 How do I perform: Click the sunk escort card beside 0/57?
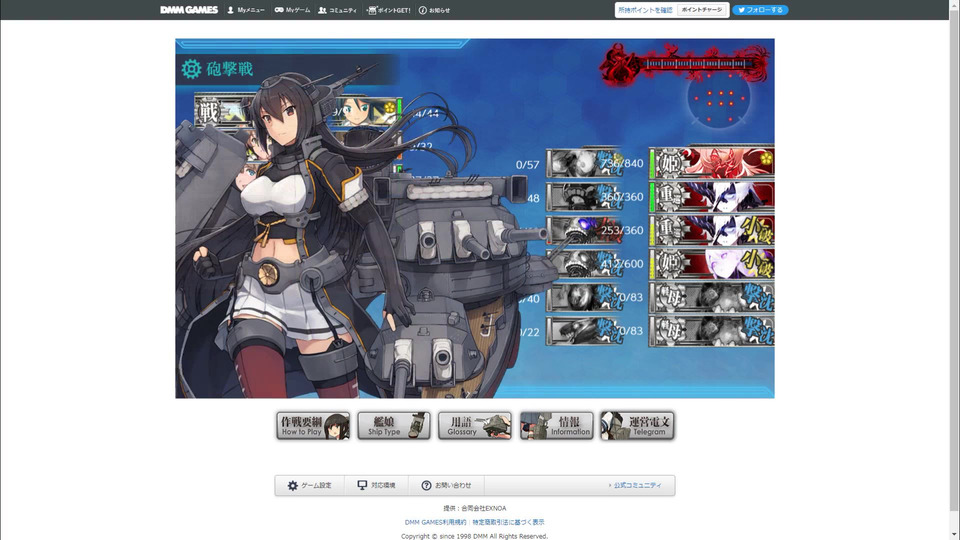pos(585,163)
